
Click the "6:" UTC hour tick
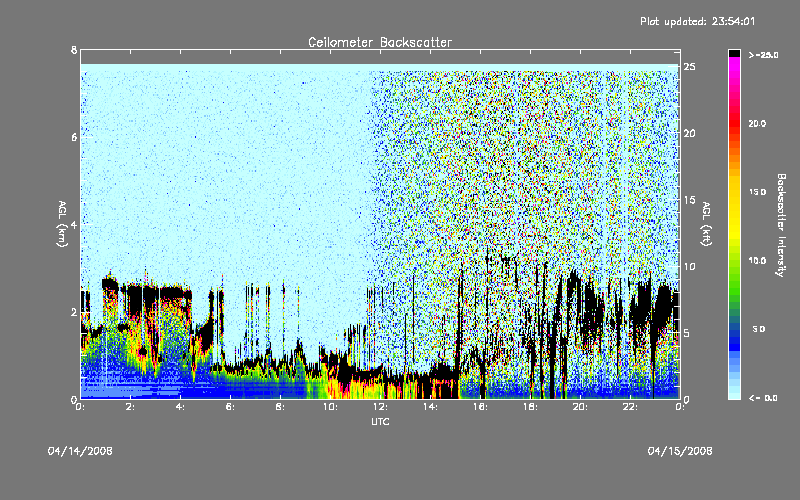(x=230, y=407)
